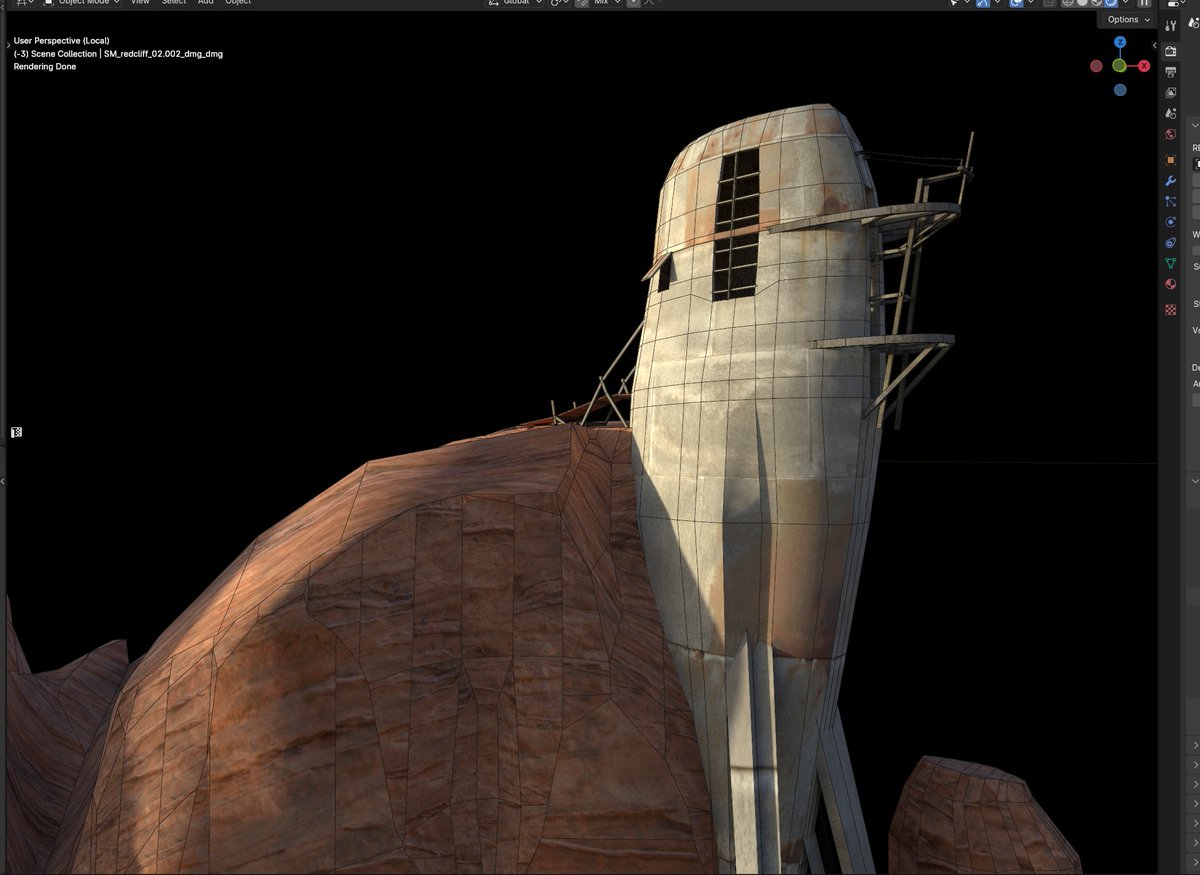1200x875 pixels.
Task: Open the Select menu
Action: pyautogui.click(x=174, y=3)
